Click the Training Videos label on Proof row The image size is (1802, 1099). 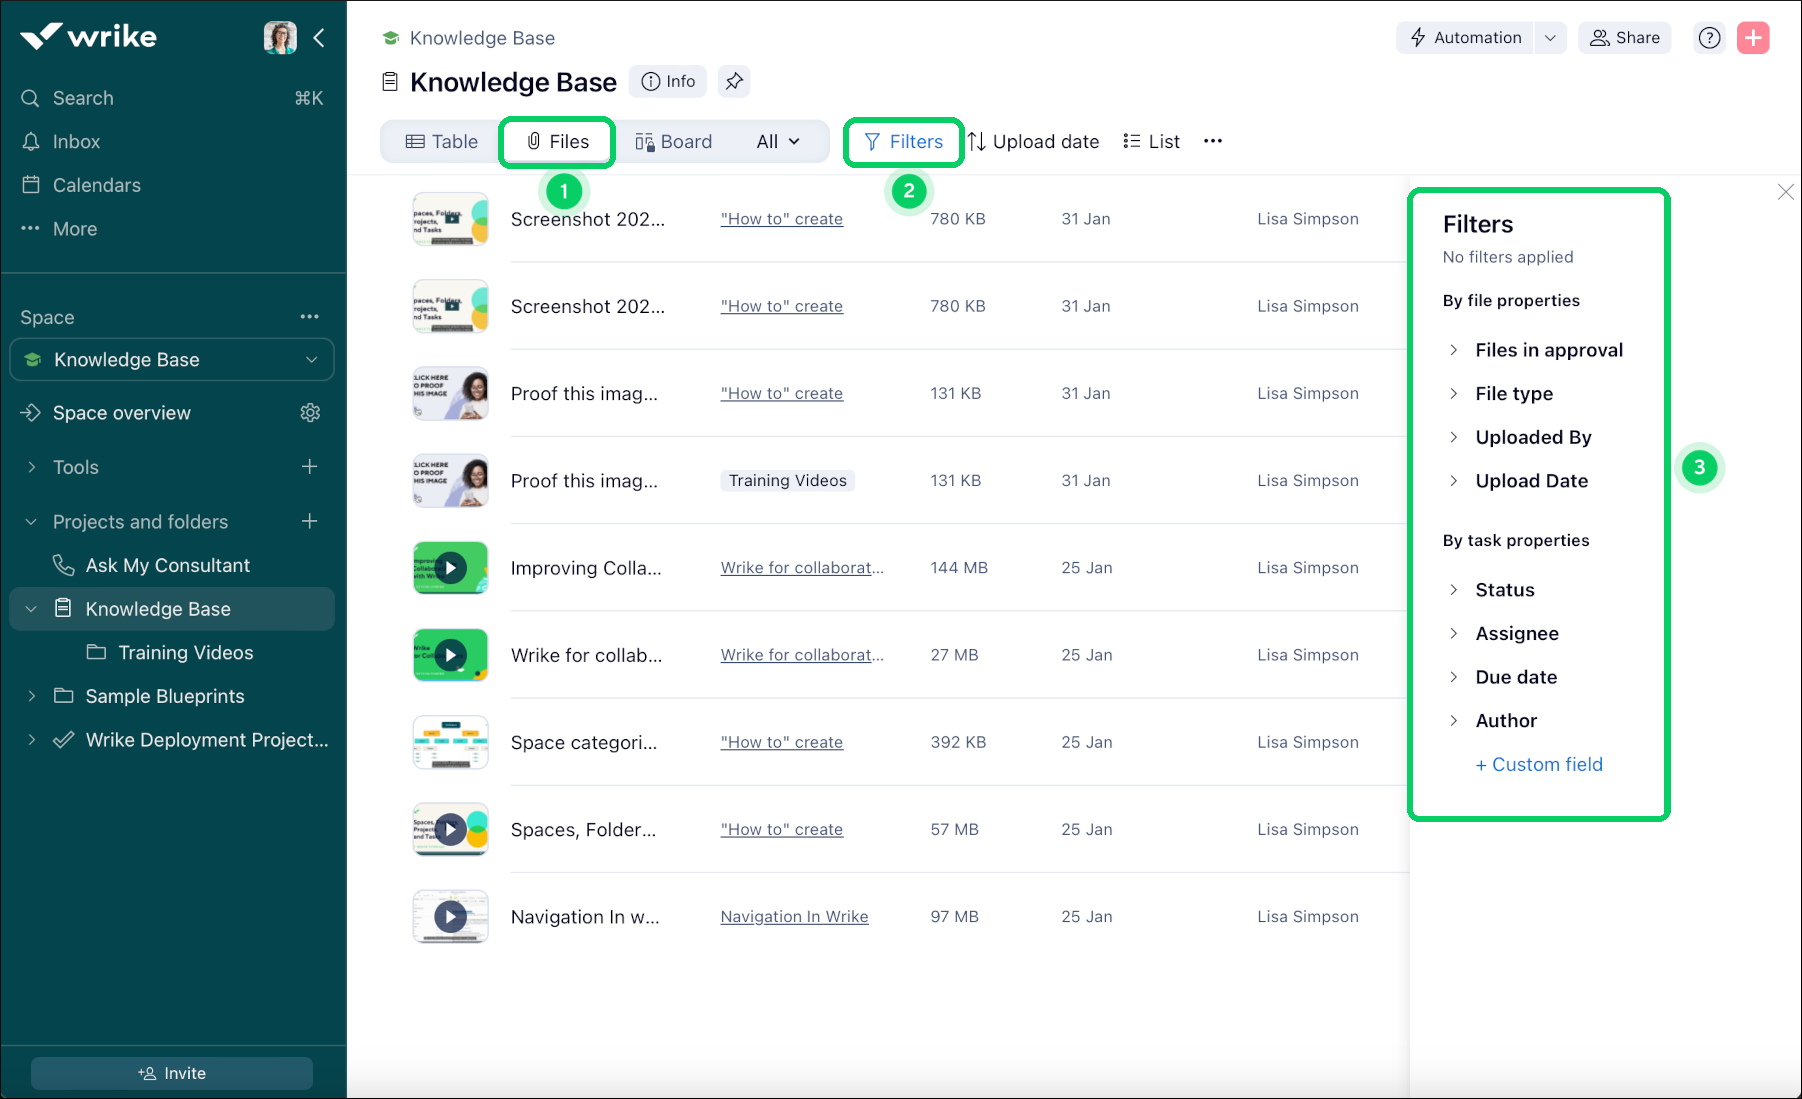coord(787,480)
